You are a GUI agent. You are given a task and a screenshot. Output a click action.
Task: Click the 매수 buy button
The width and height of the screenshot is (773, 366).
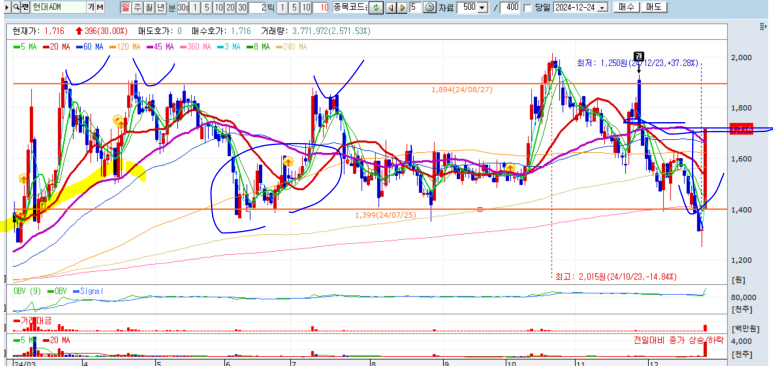[x=625, y=7]
